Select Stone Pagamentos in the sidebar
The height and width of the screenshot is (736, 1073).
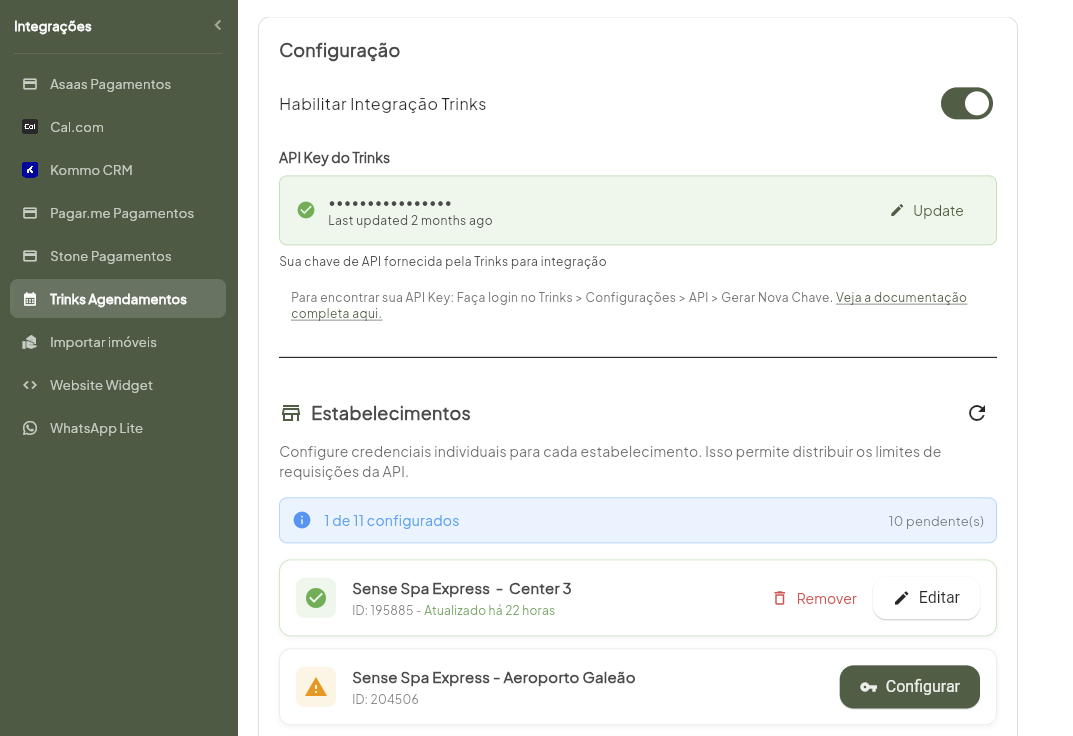click(x=110, y=256)
